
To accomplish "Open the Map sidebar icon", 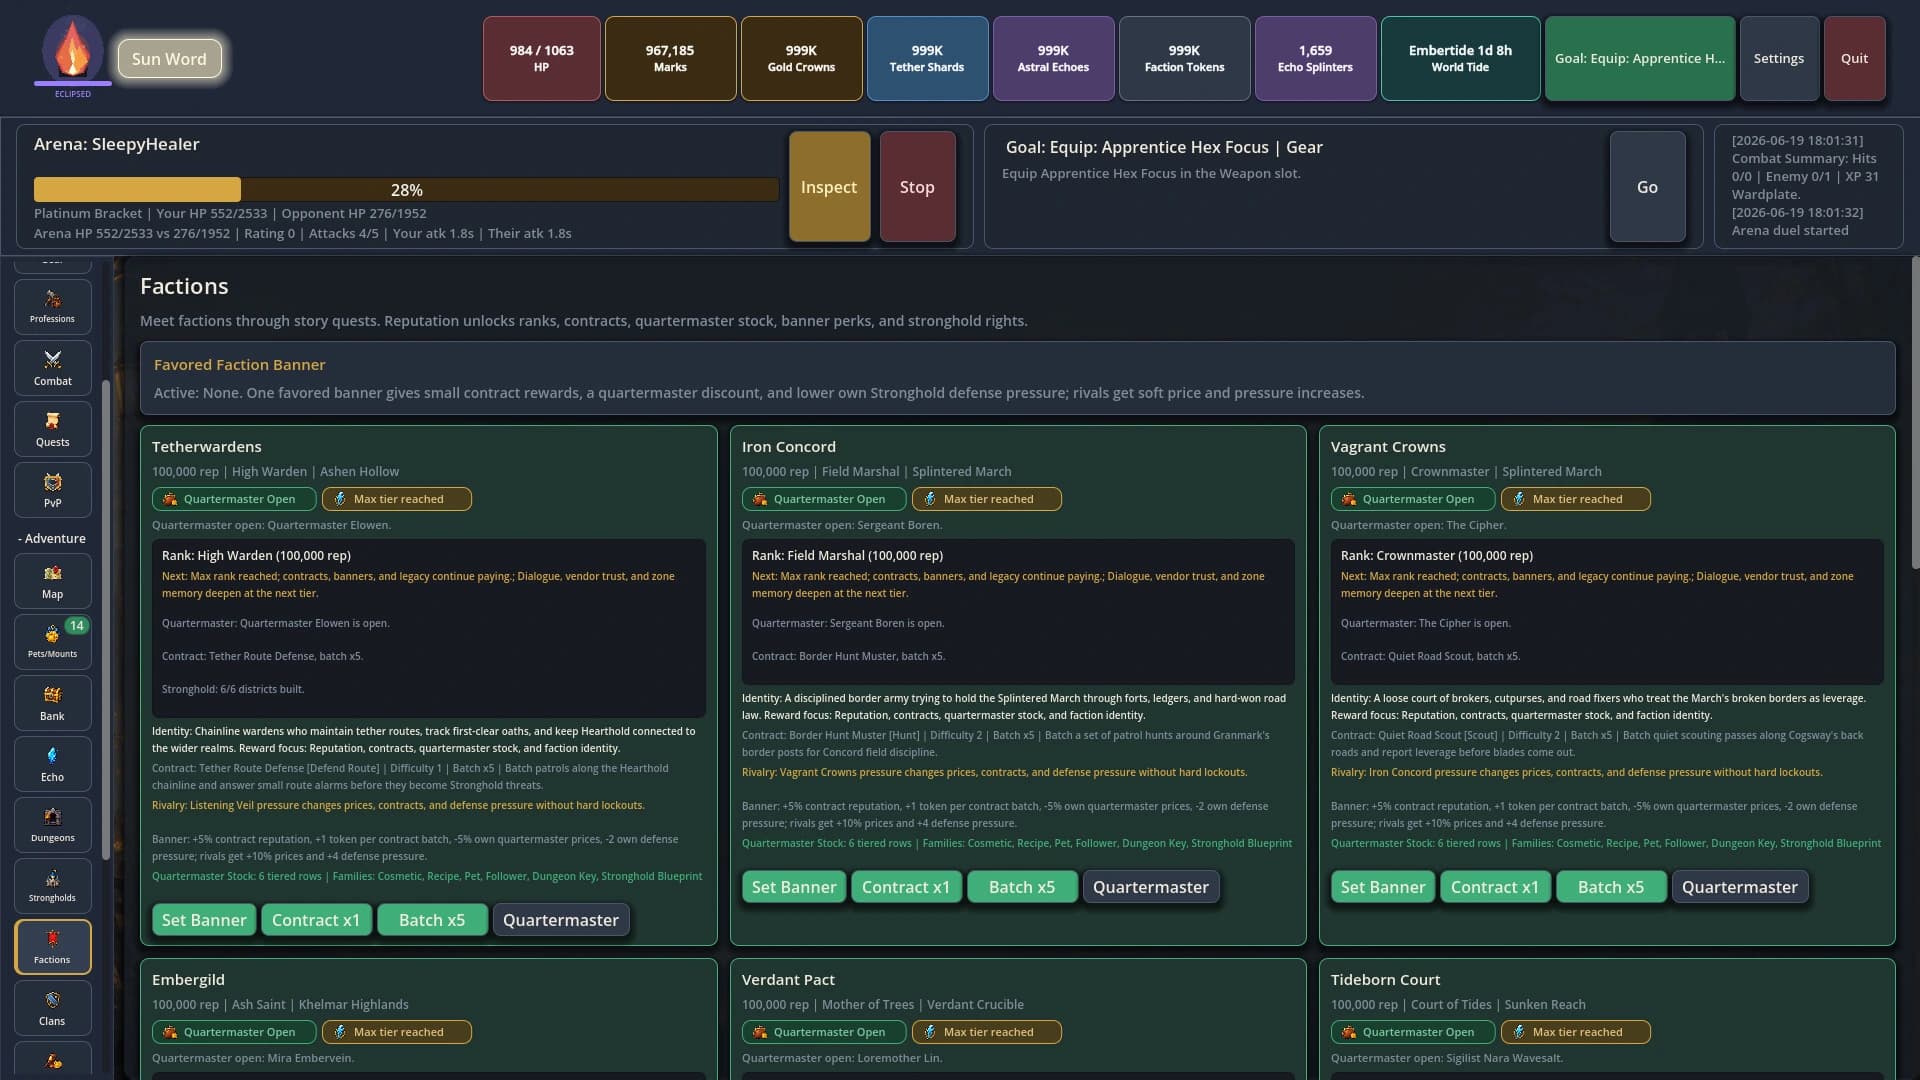I will point(52,581).
